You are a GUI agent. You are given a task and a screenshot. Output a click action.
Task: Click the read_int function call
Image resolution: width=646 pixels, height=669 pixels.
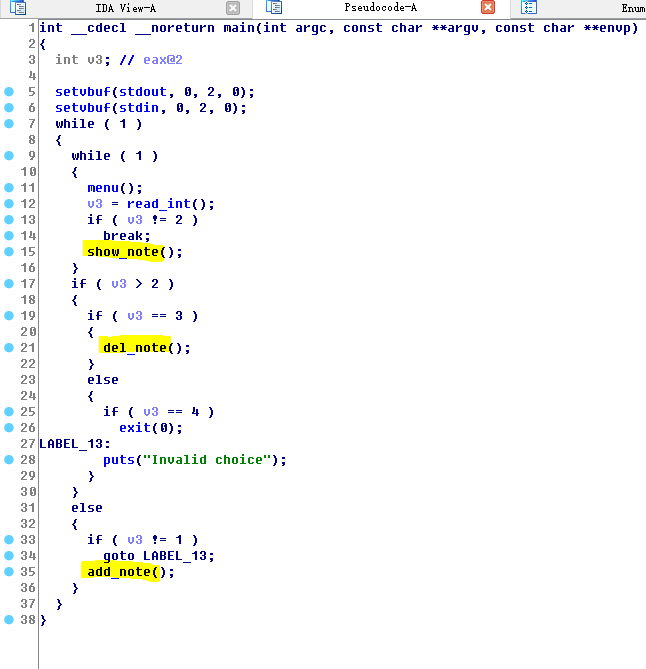(x=159, y=204)
